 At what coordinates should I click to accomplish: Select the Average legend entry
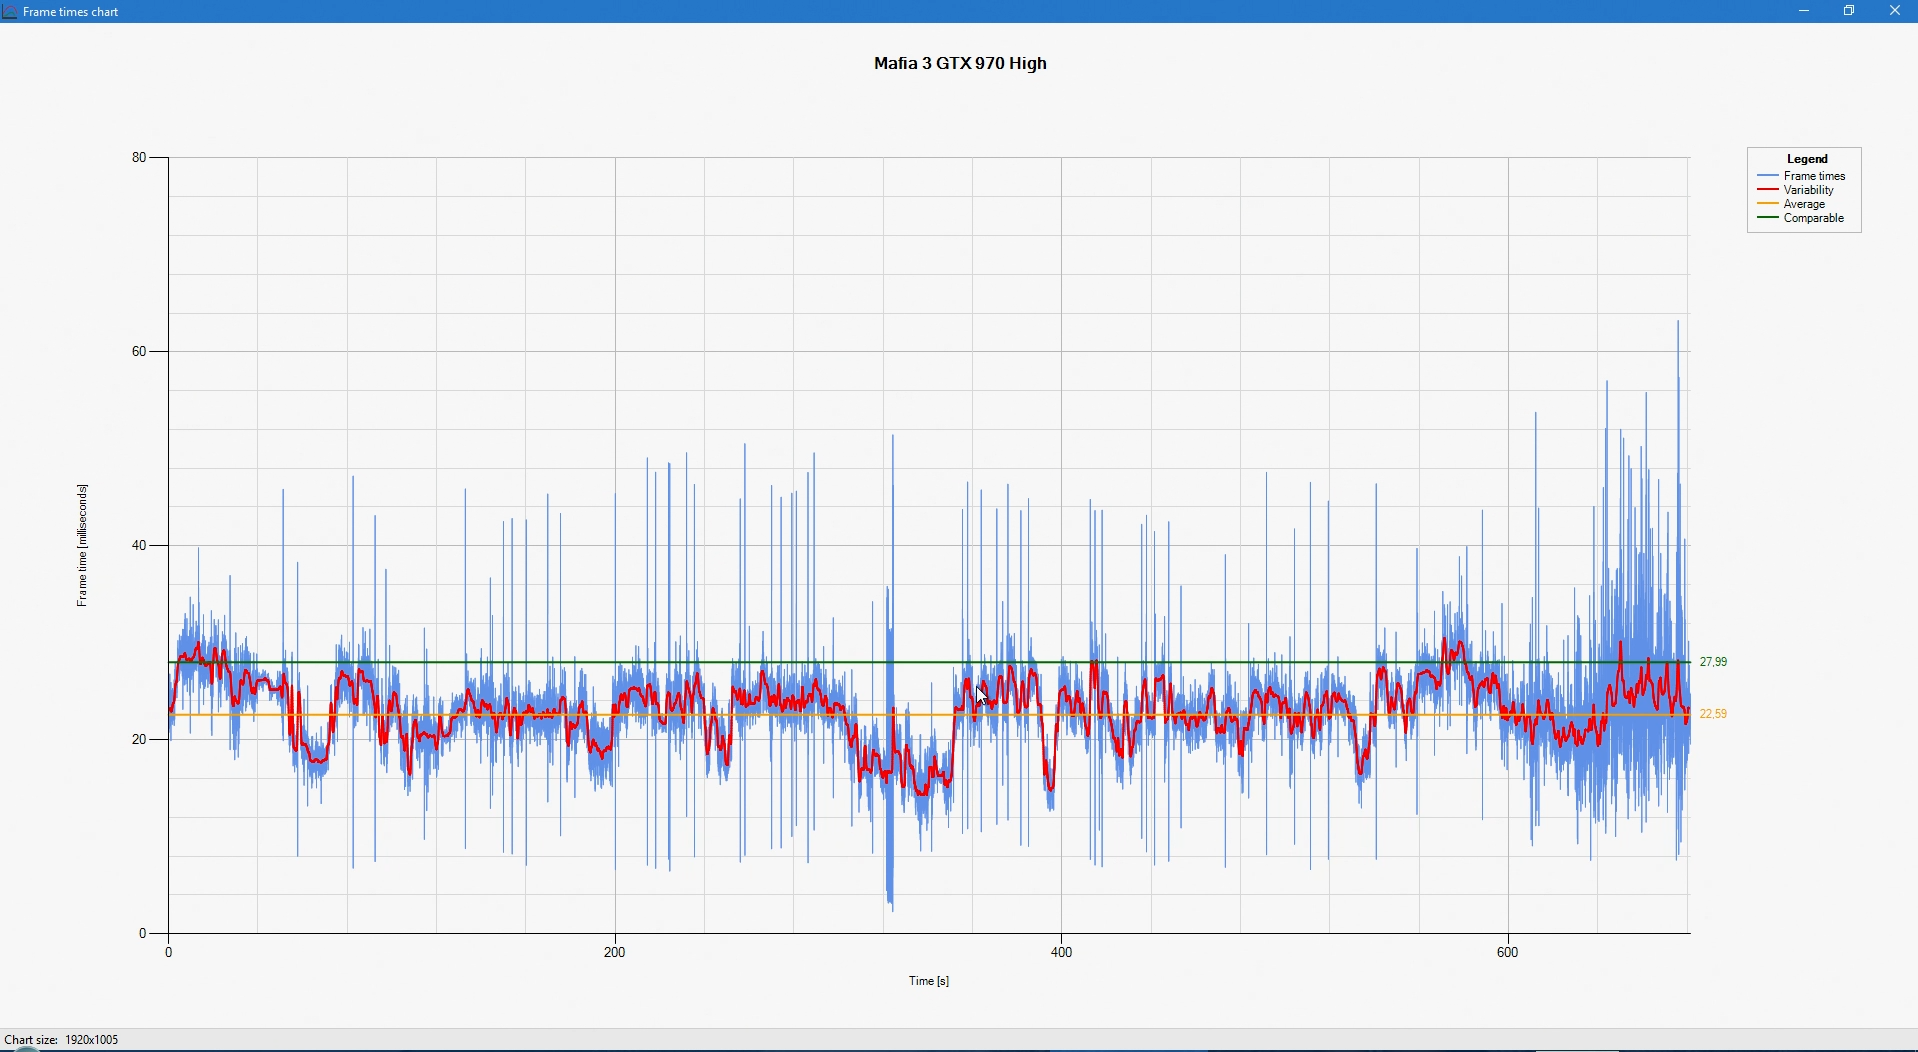(1791, 204)
